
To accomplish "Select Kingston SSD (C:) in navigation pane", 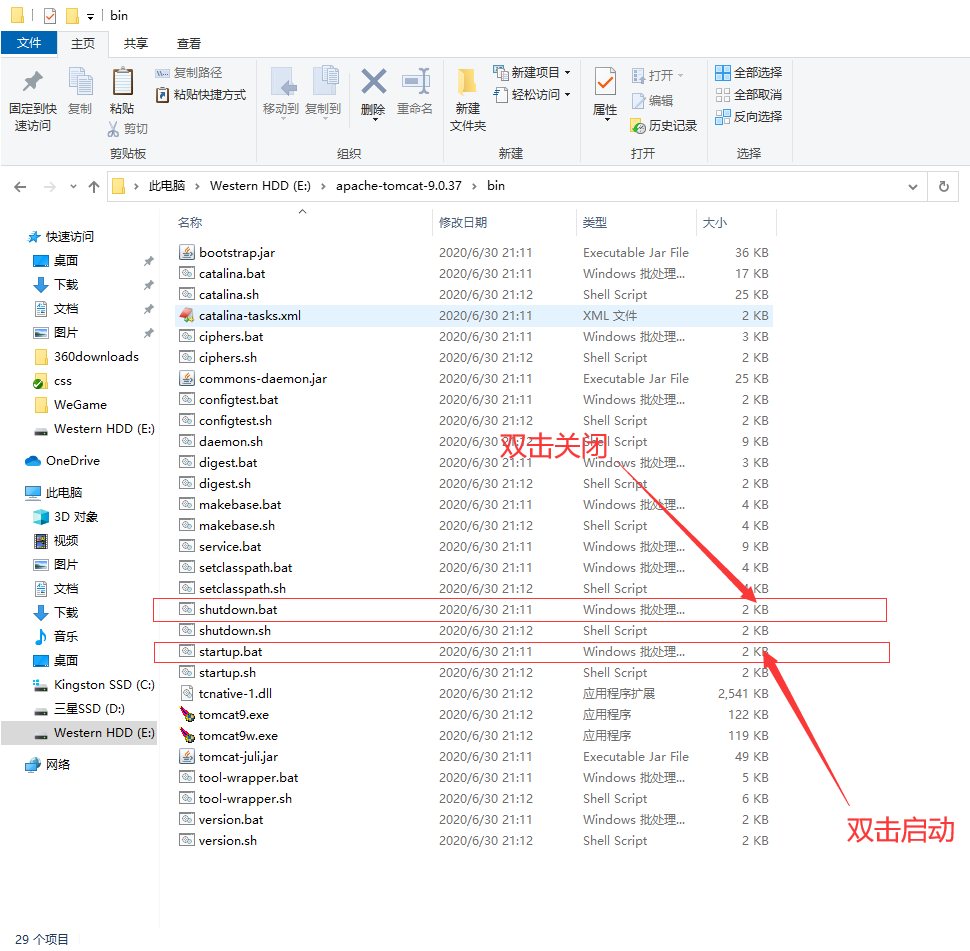I will (104, 685).
